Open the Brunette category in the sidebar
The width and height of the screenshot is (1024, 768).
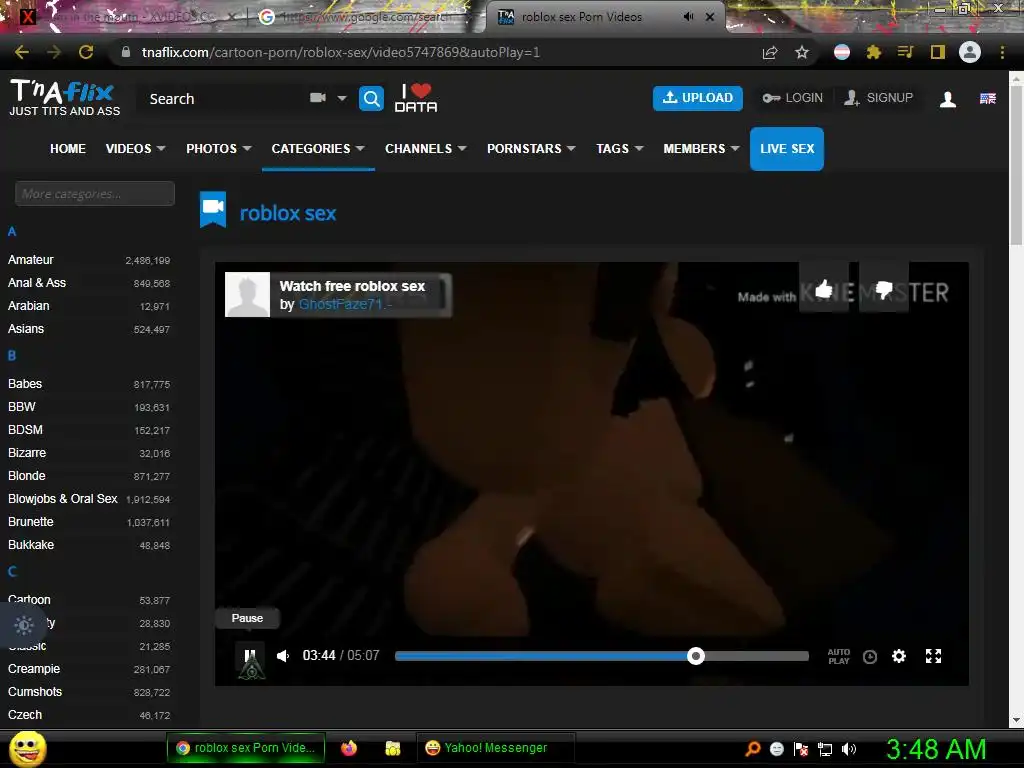[x=31, y=522]
